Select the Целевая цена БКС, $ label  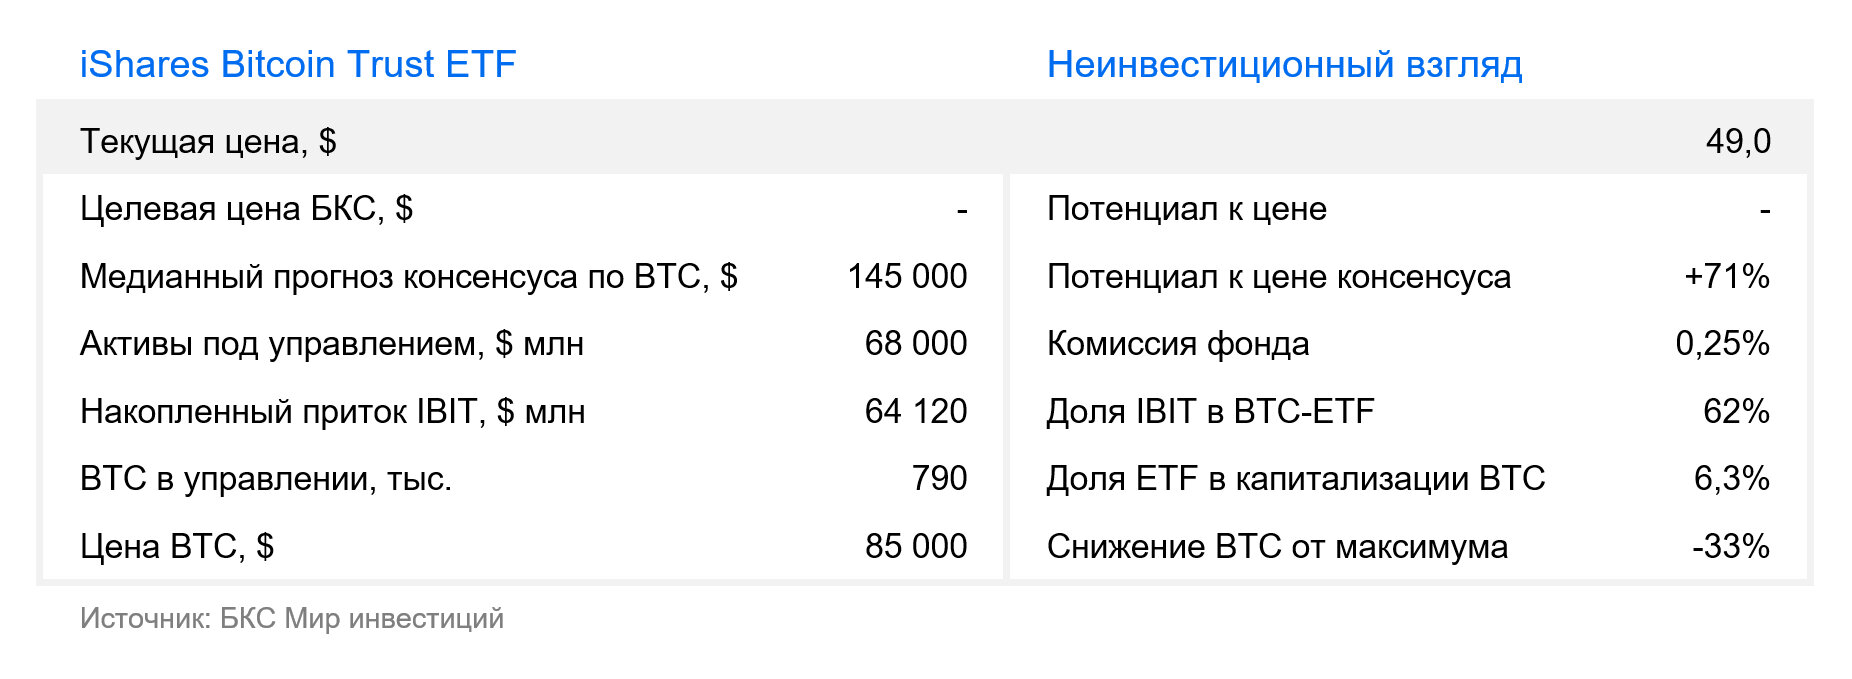[x=246, y=209]
